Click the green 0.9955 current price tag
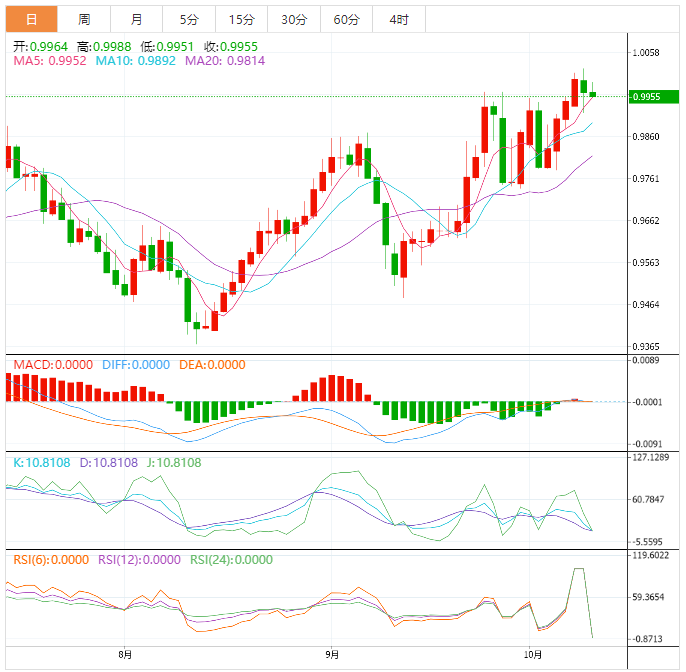This screenshot has width=686, height=672. [x=651, y=96]
